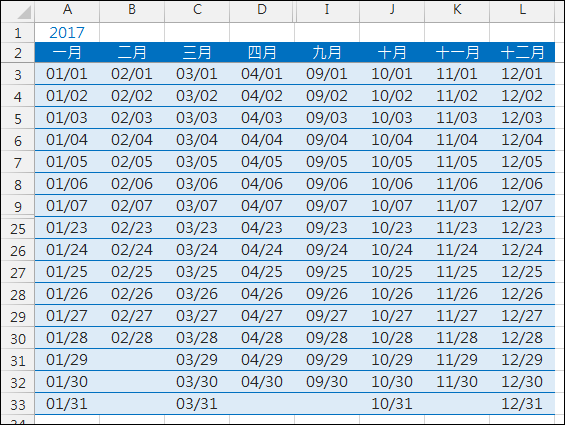Select row 30 header

tap(18, 338)
